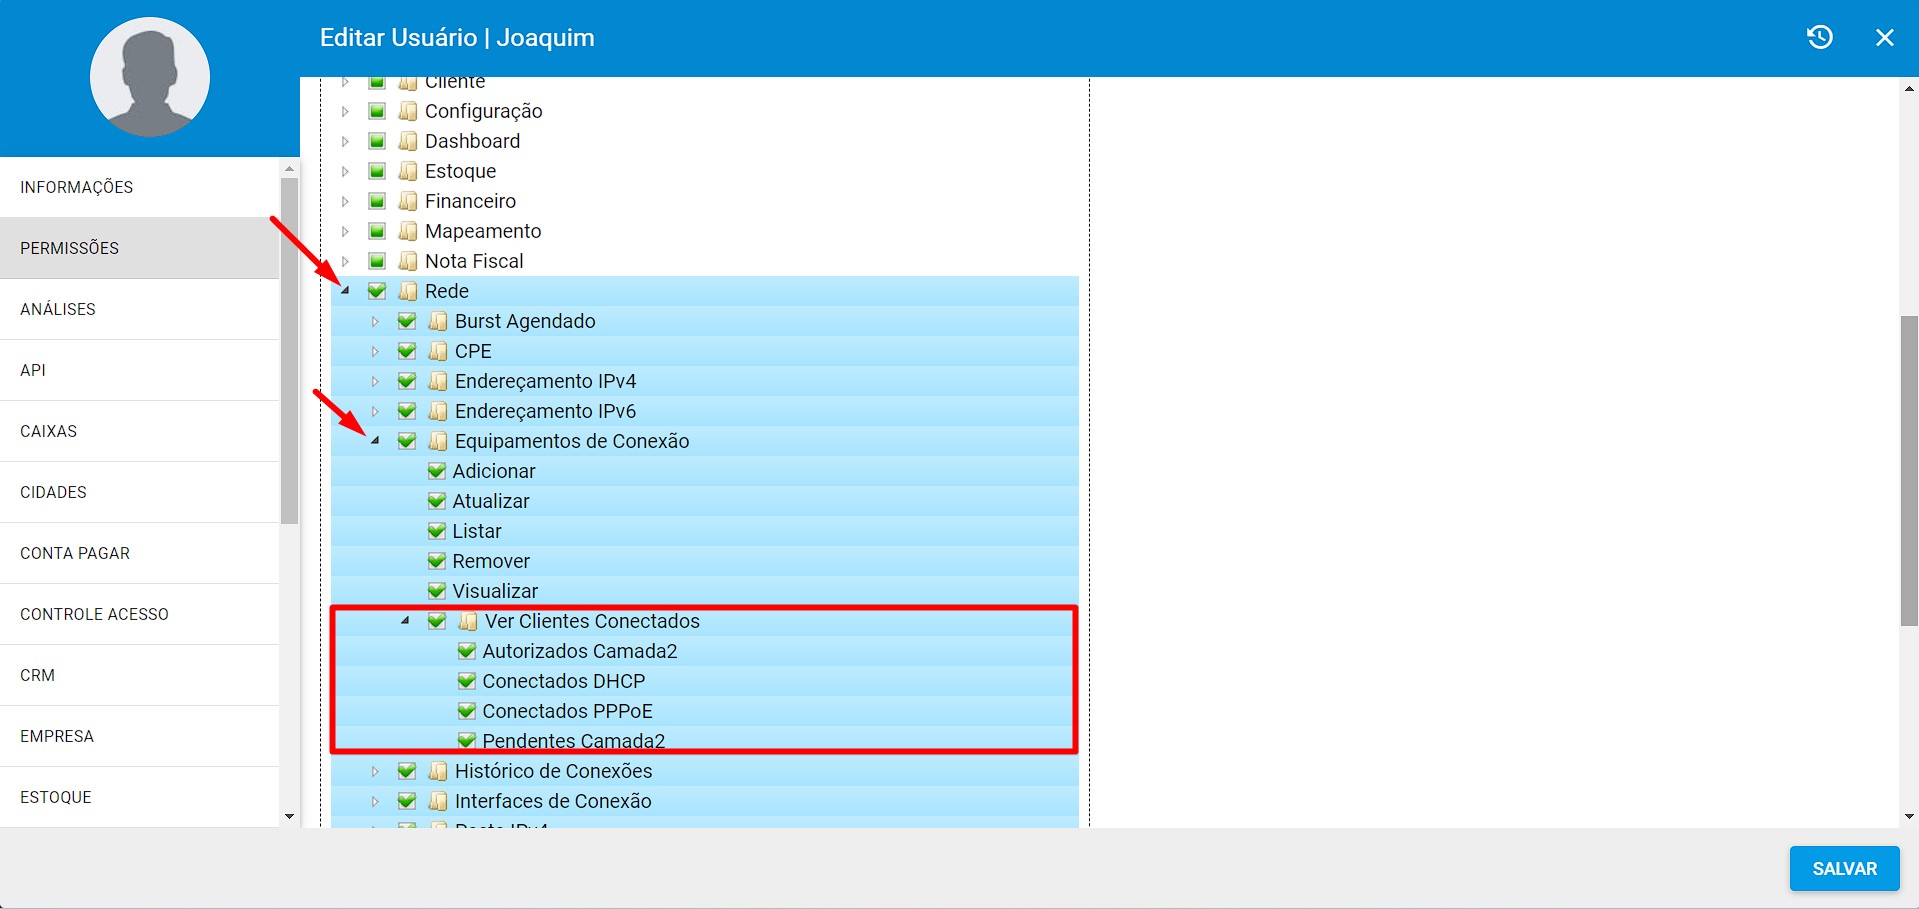Click the Endereçamento IPv4 folder icon
Image resolution: width=1919 pixels, height=909 pixels.
438,381
